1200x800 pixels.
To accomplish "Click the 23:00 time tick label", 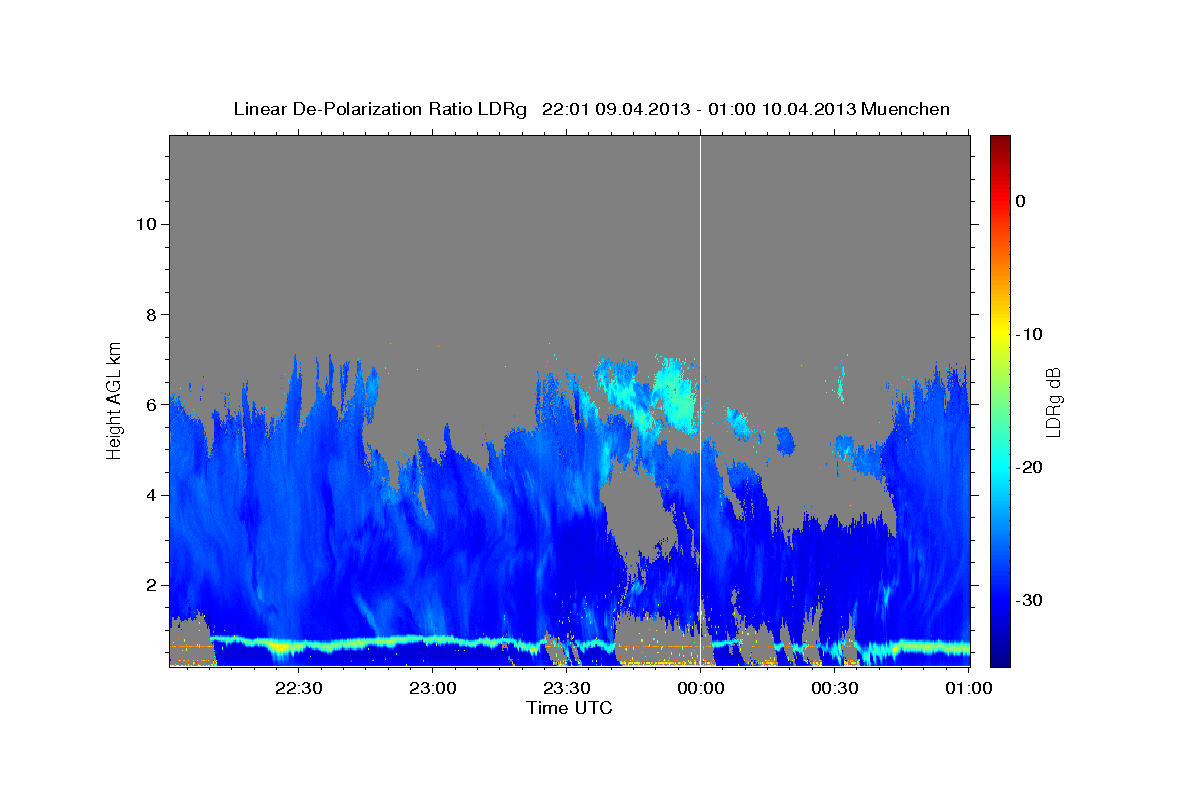I will tap(433, 688).
